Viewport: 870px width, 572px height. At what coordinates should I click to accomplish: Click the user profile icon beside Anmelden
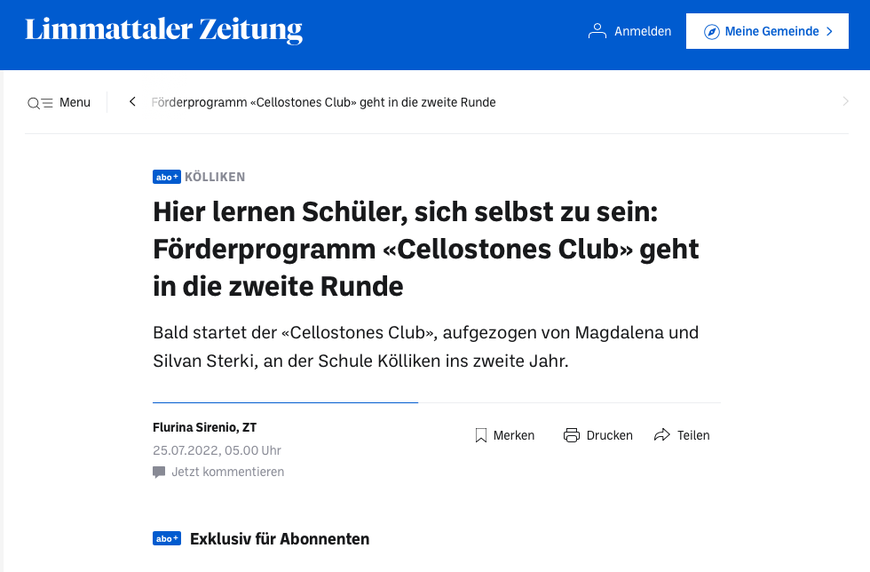click(x=597, y=31)
